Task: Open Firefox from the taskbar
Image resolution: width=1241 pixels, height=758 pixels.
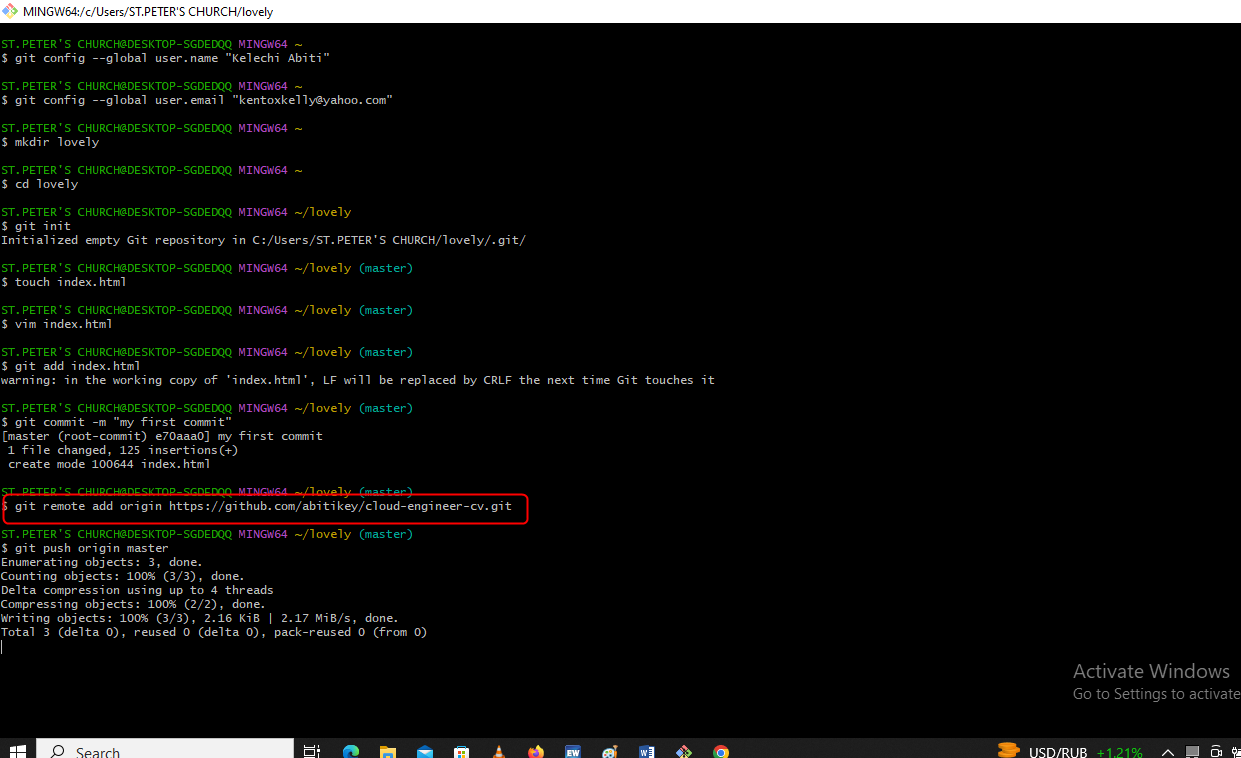Action: click(x=536, y=751)
